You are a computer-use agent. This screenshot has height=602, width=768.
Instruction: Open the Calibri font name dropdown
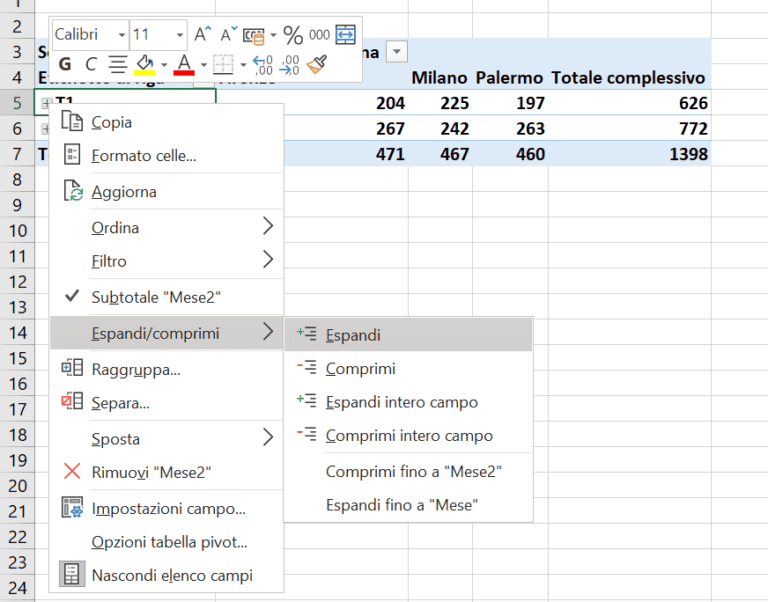(x=120, y=35)
